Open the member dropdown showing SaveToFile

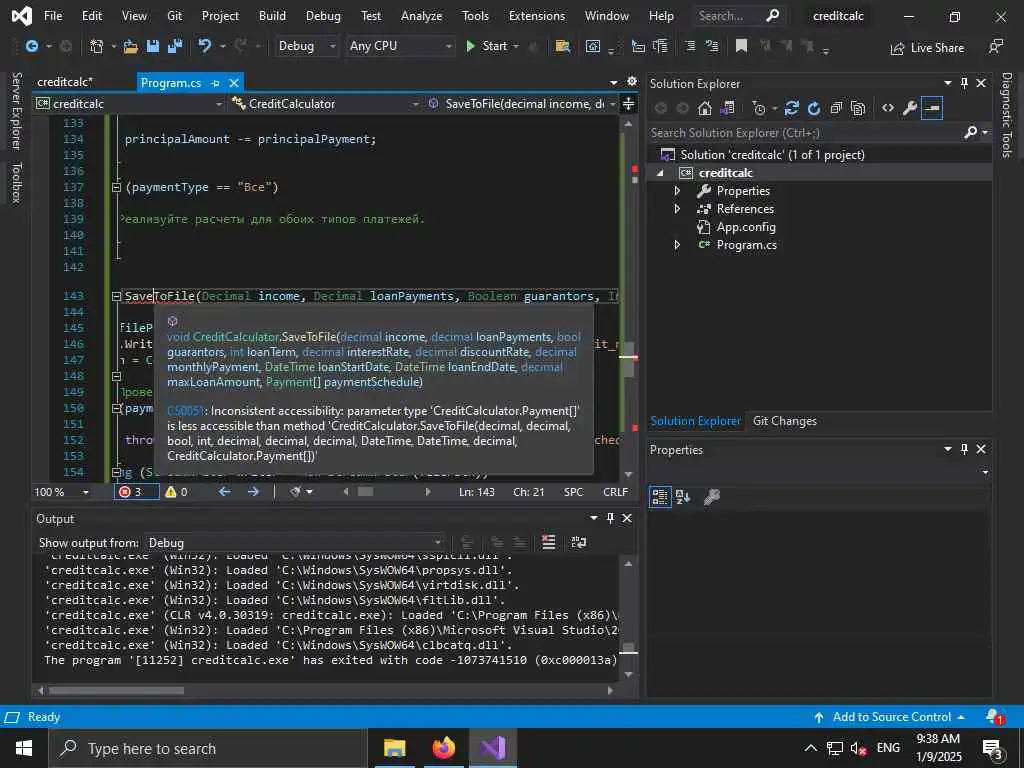(x=521, y=104)
